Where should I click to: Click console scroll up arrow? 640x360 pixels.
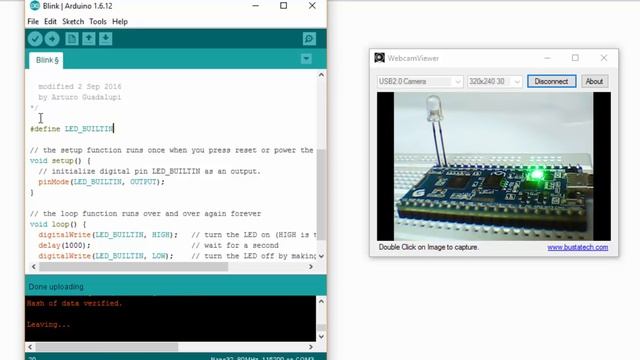[x=321, y=301]
